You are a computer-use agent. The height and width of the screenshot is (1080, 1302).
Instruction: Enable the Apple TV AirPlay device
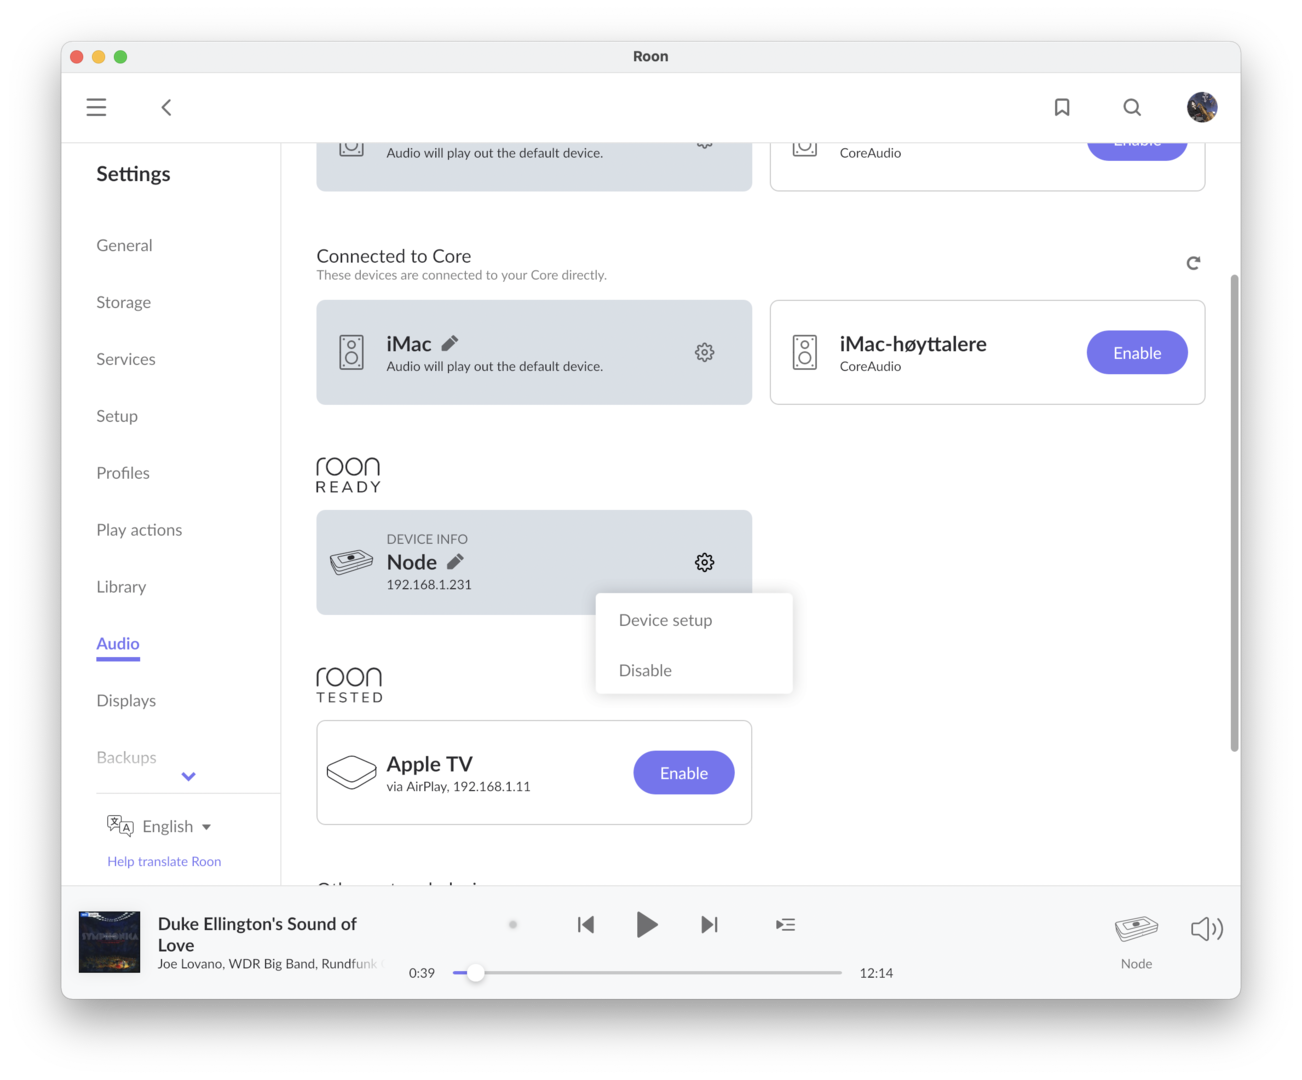pyautogui.click(x=684, y=772)
